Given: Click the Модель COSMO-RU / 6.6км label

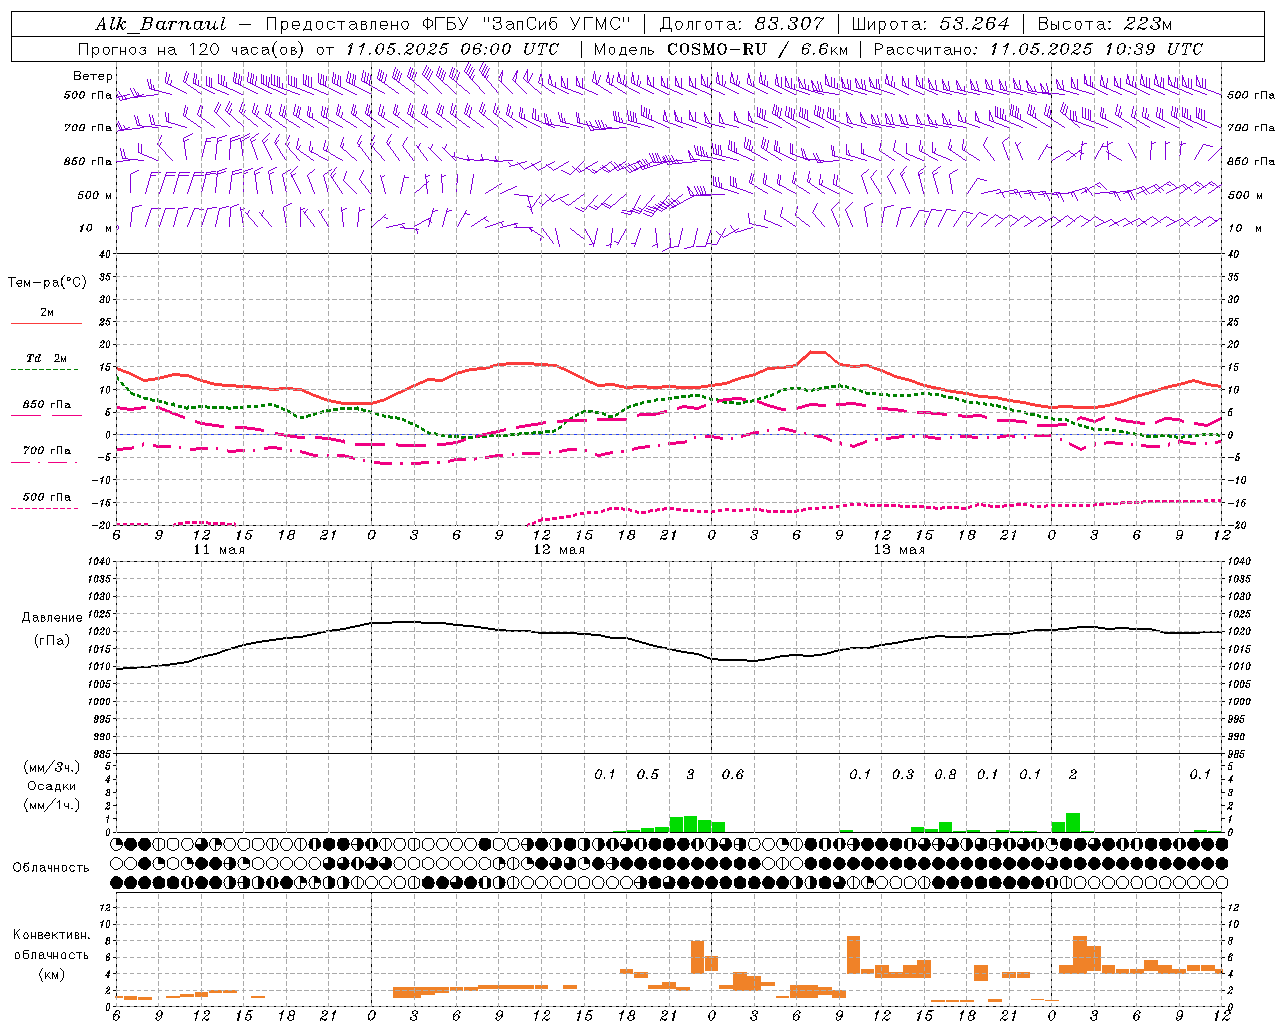Looking at the screenshot, I should pos(721,49).
